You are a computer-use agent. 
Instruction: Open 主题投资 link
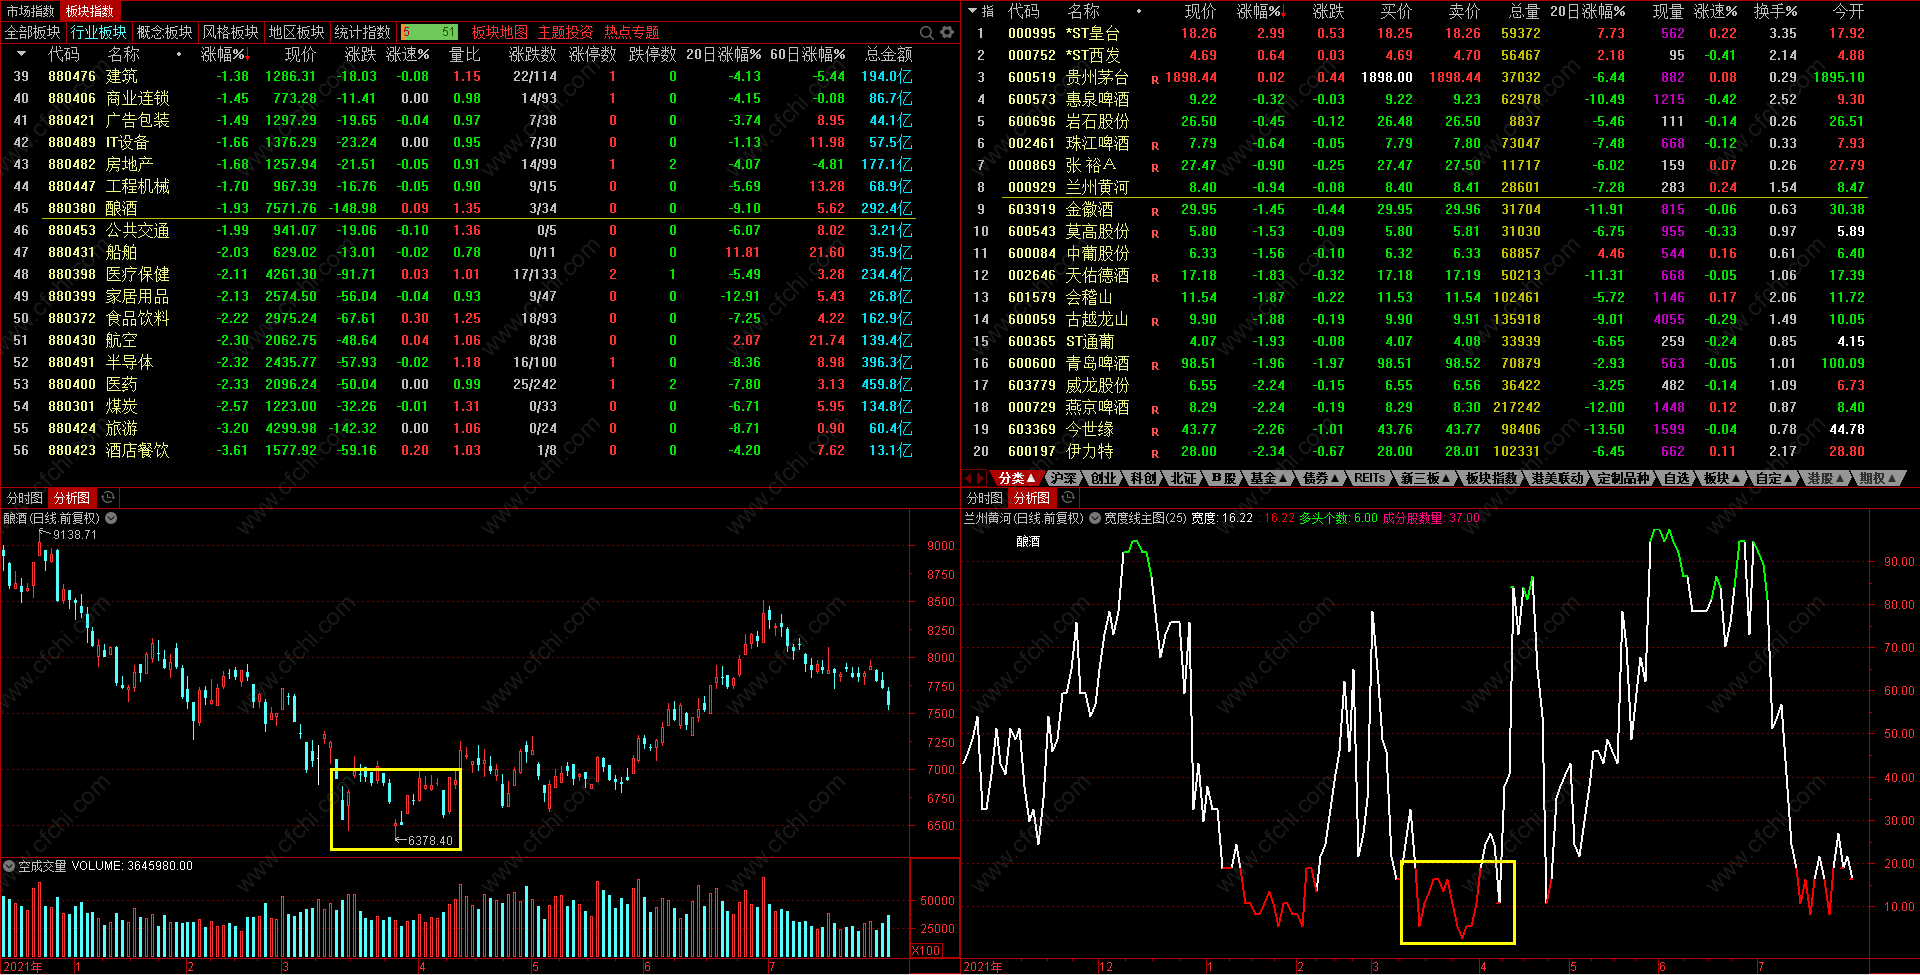(566, 33)
